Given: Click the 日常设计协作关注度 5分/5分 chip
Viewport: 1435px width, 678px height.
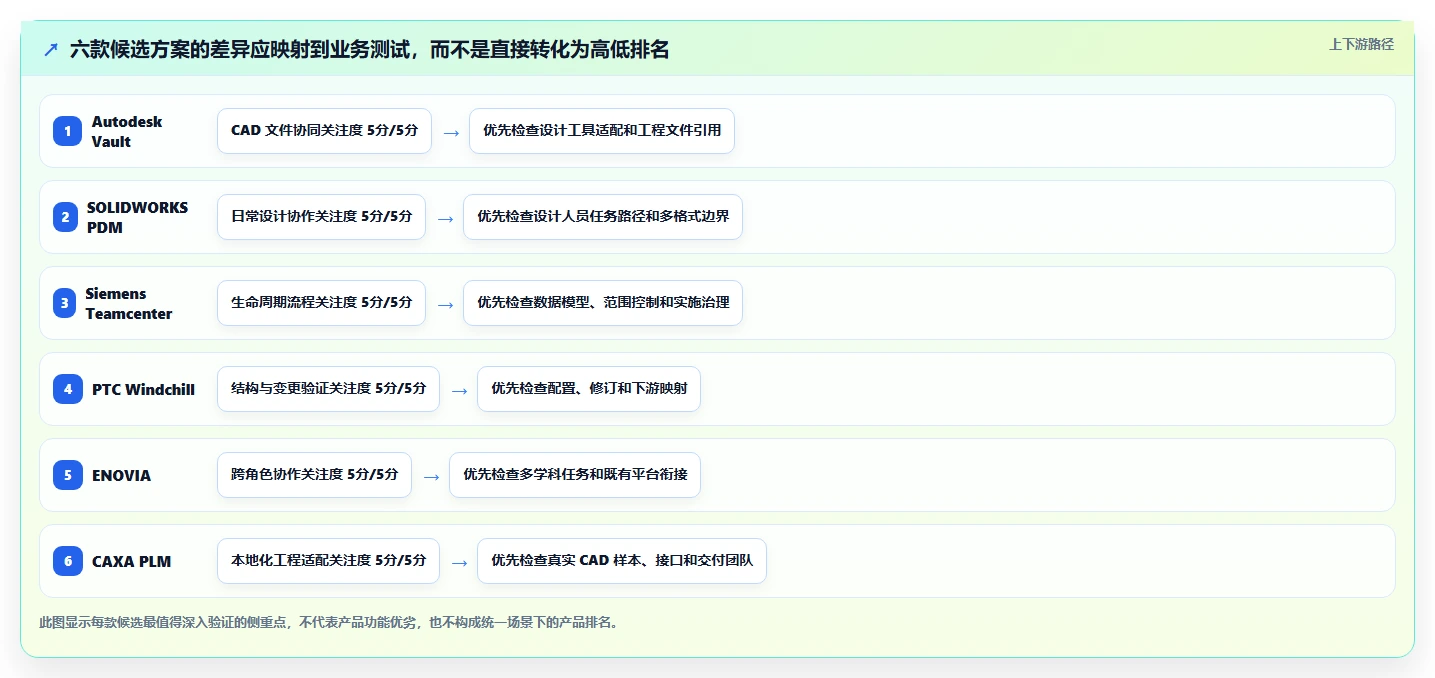Looking at the screenshot, I should point(321,217).
